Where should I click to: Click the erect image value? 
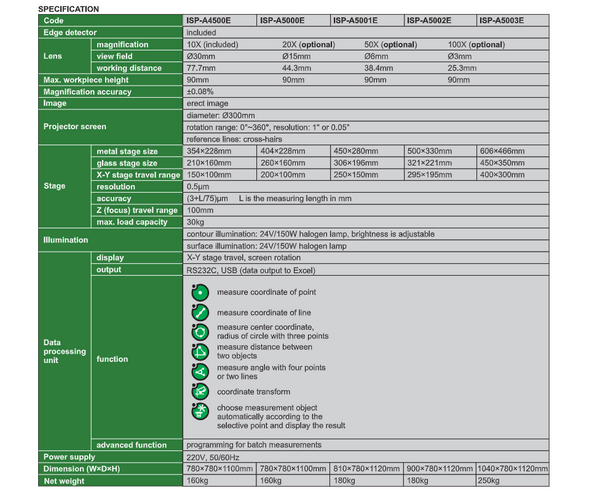click(207, 103)
